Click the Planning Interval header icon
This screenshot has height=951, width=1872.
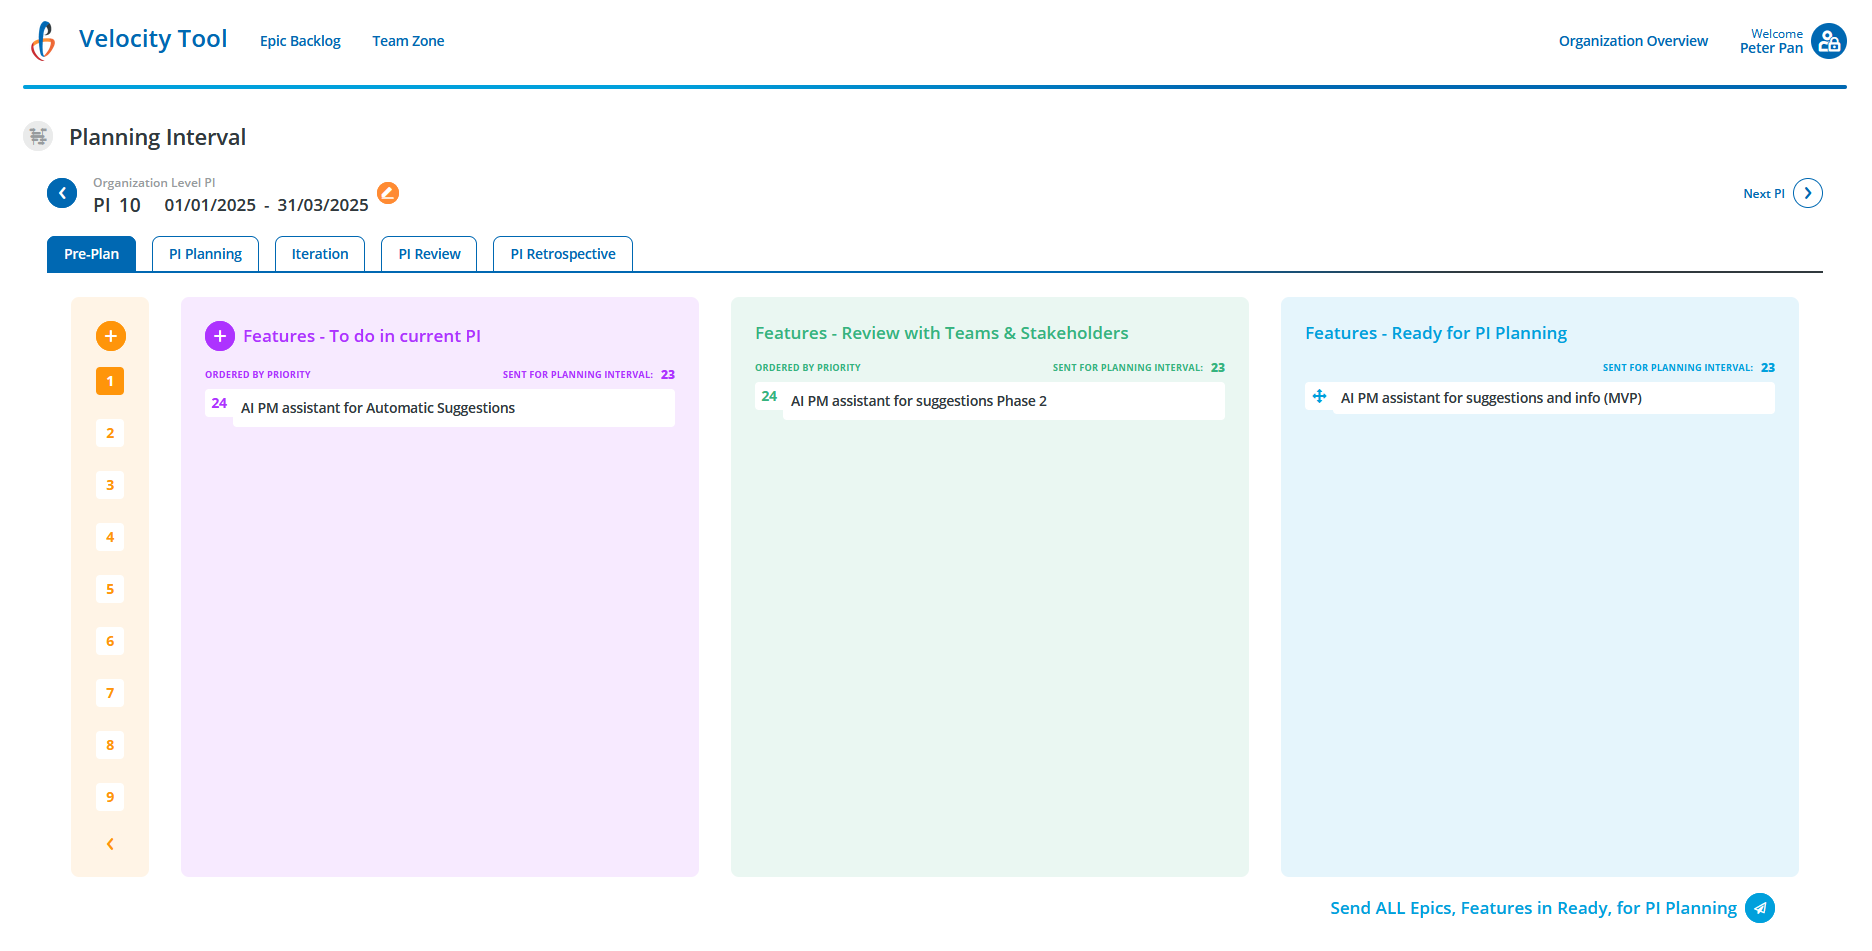click(x=38, y=136)
